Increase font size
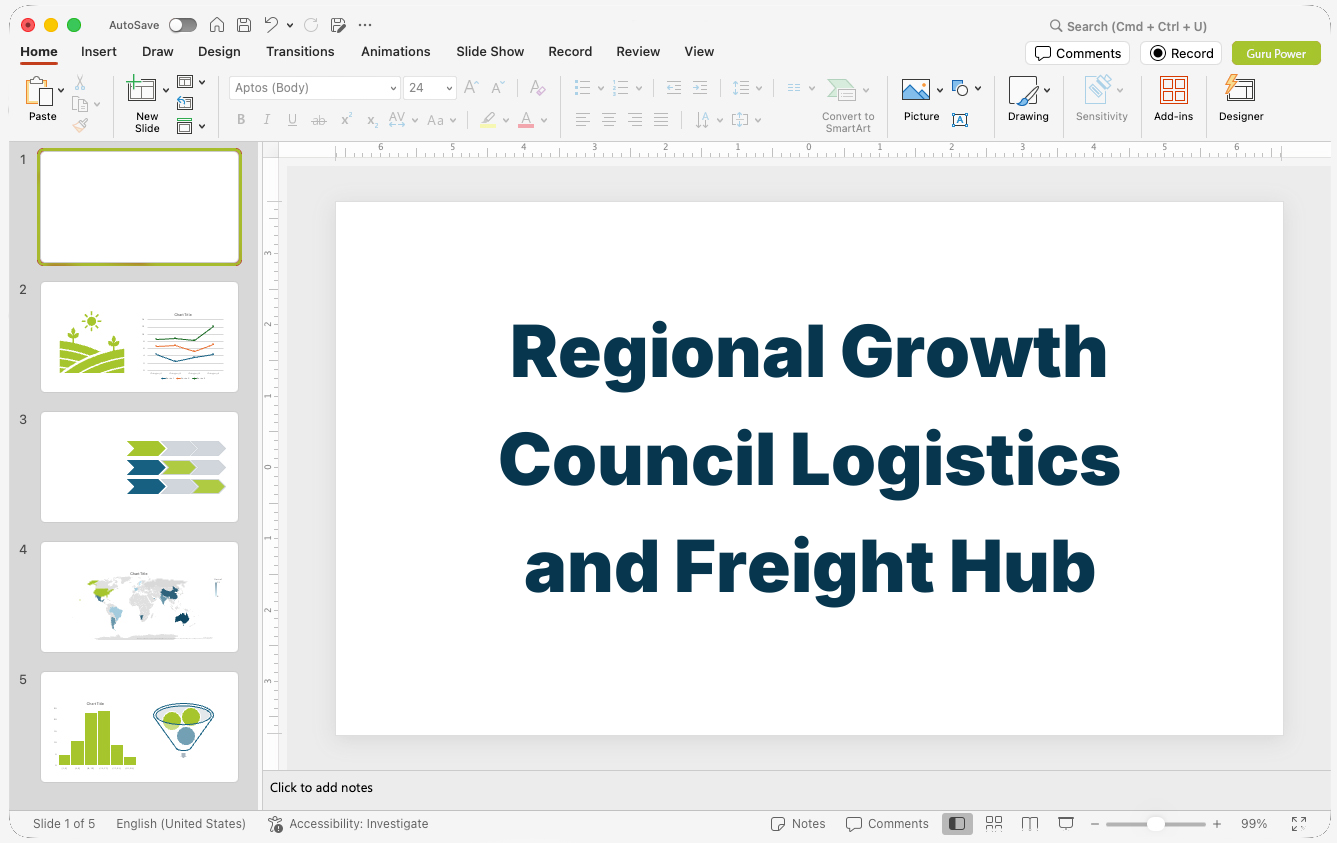Screen dimensions: 1337x843 [471, 88]
